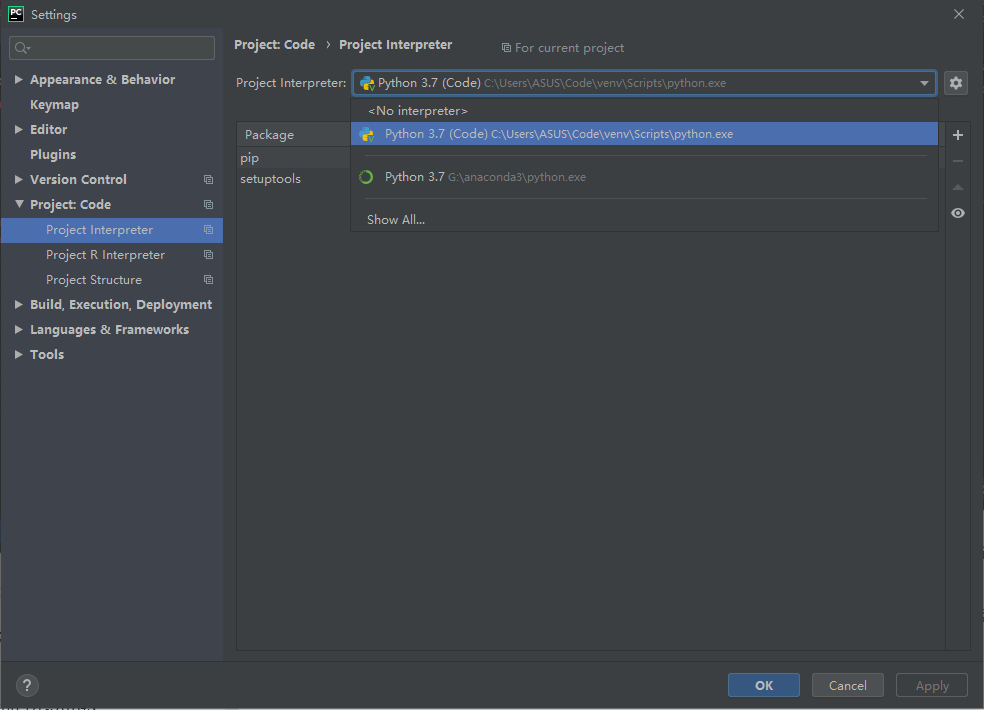The height and width of the screenshot is (710, 984).
Task: Click the magnifier icon in the search box
Action: tap(19, 47)
